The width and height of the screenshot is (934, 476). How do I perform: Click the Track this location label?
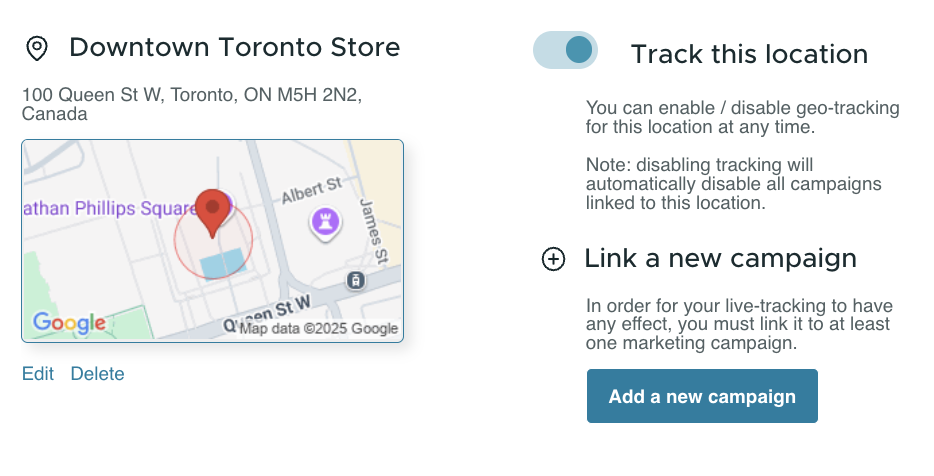[749, 54]
